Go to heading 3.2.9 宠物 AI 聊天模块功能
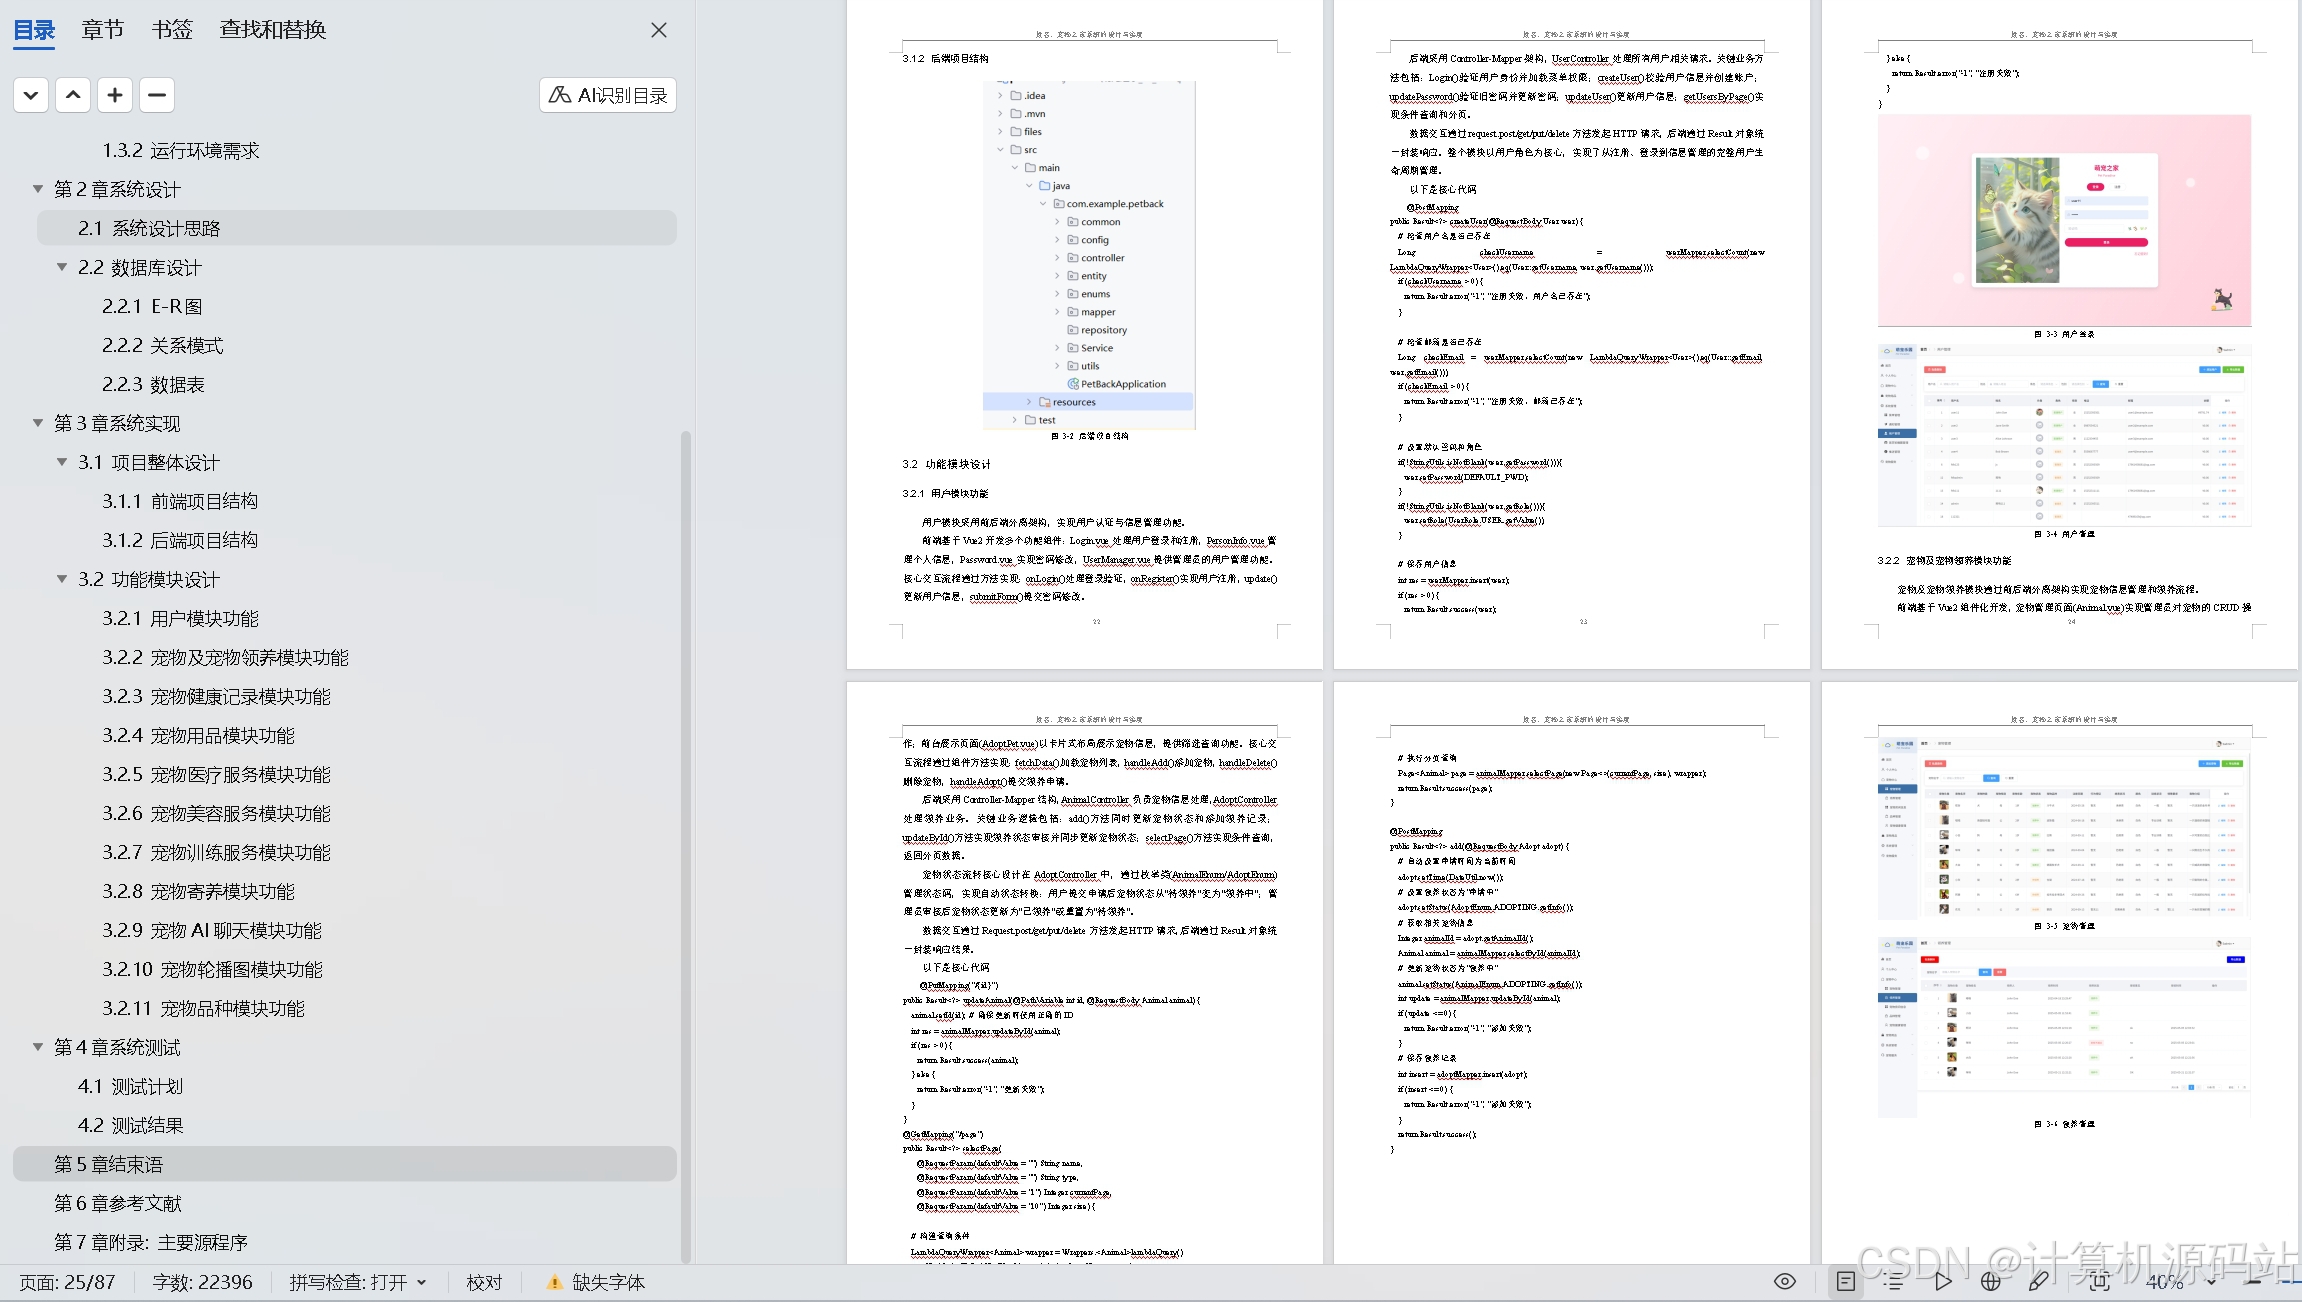Screen dimensions: 2302x1302 (212, 930)
